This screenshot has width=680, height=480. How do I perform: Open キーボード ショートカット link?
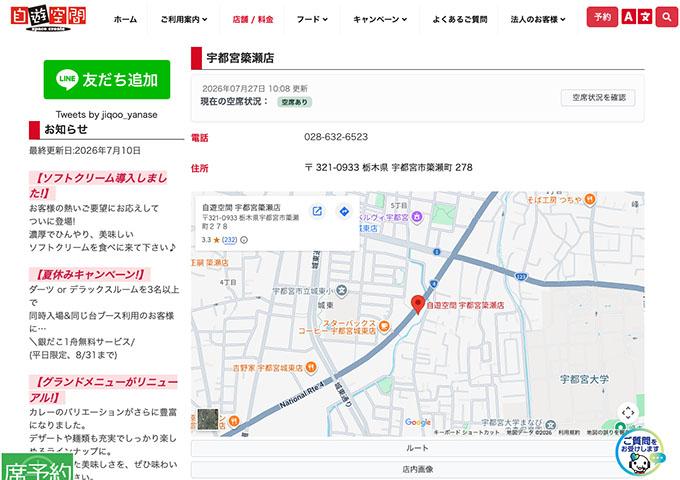point(467,432)
